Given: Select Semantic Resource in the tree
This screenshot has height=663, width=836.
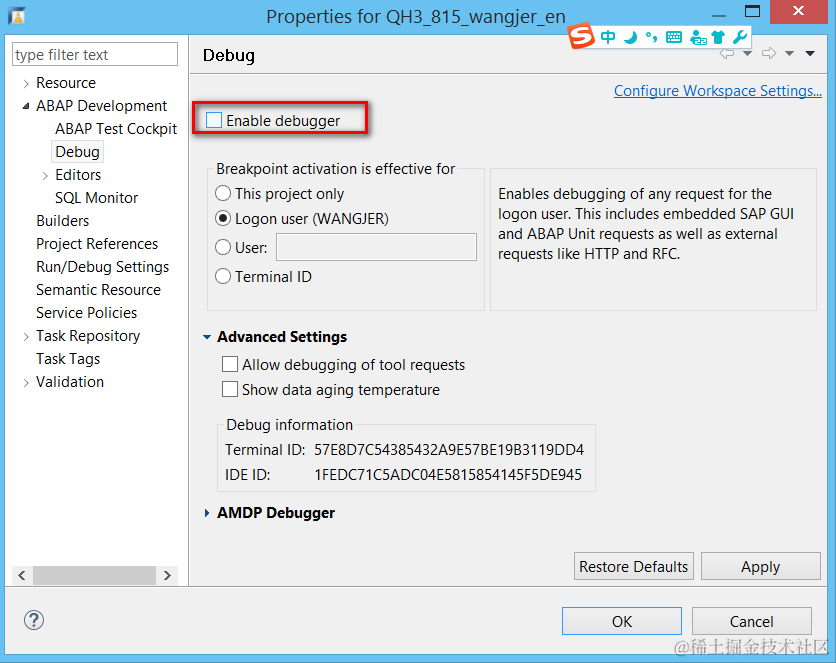Looking at the screenshot, I should pos(98,289).
